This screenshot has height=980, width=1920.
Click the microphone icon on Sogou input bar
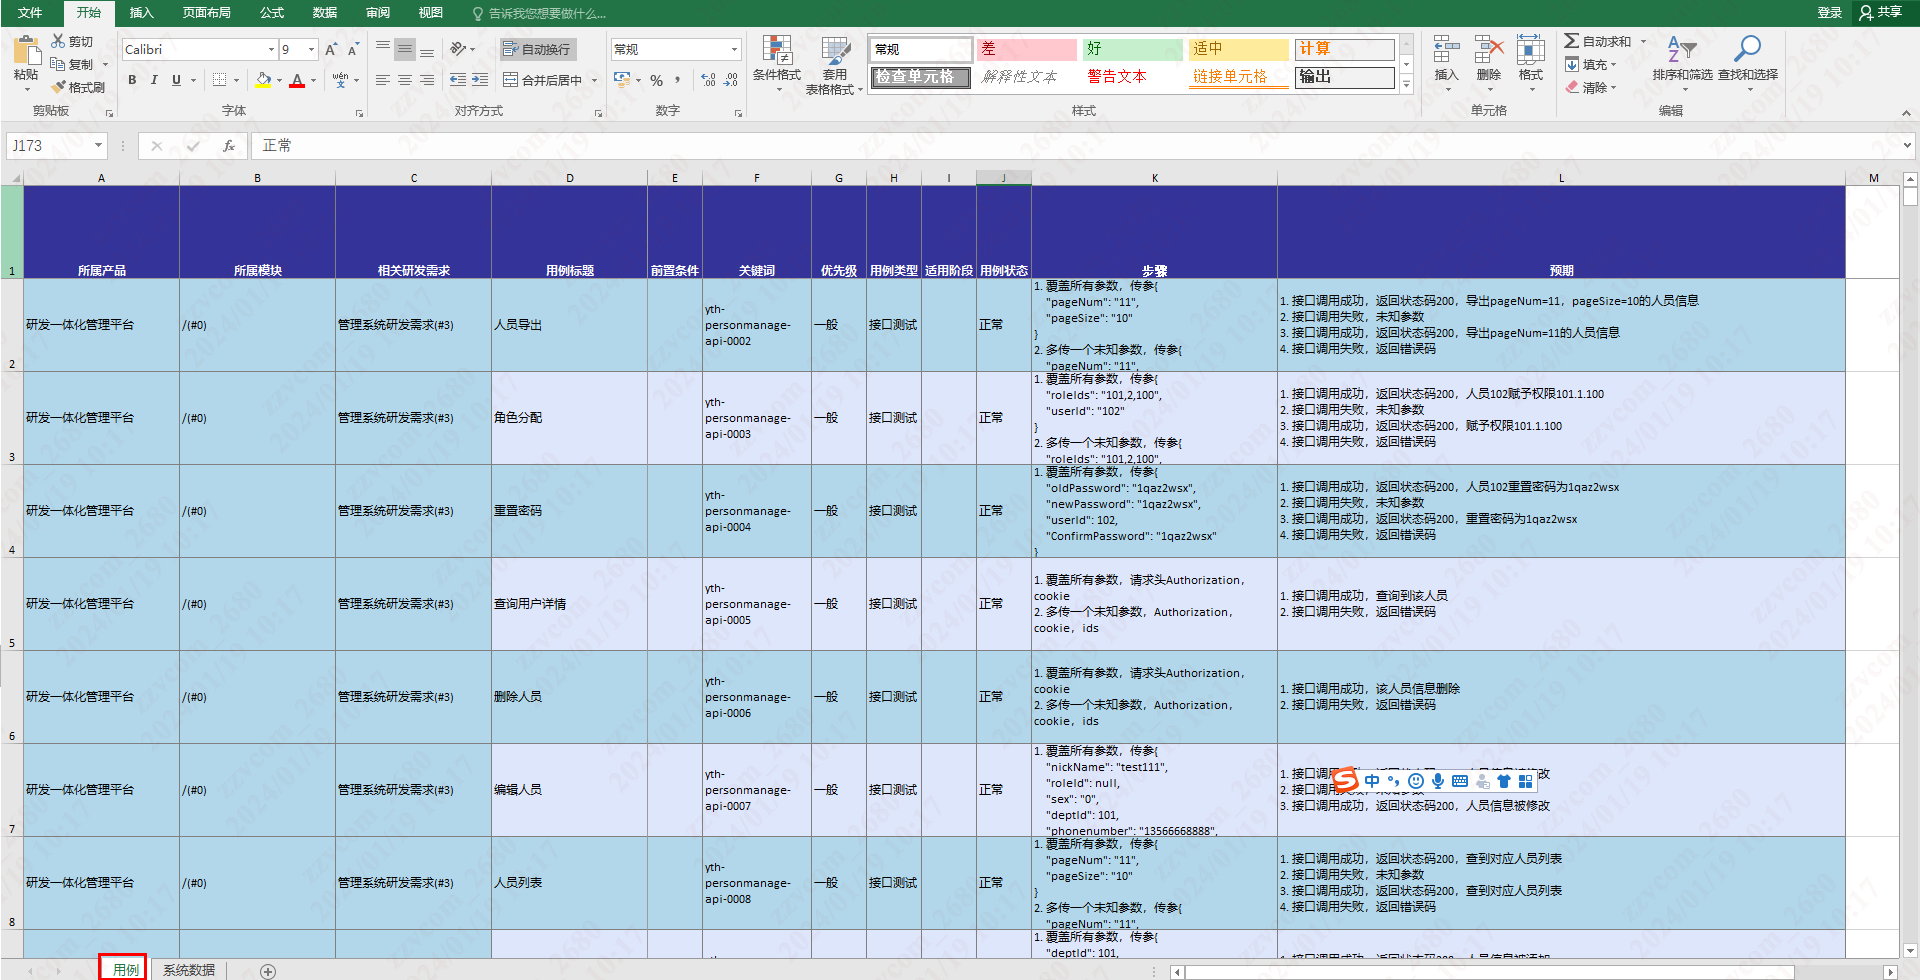1437,781
